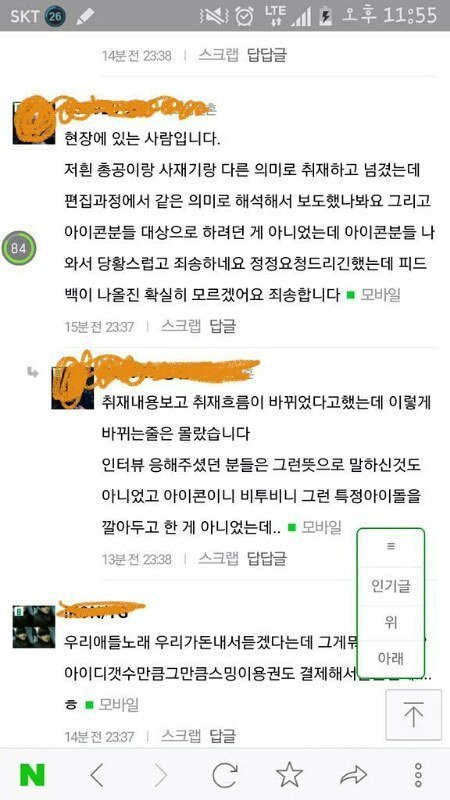Tap 답답글 under the 13분 전 reply

(x=266, y=558)
